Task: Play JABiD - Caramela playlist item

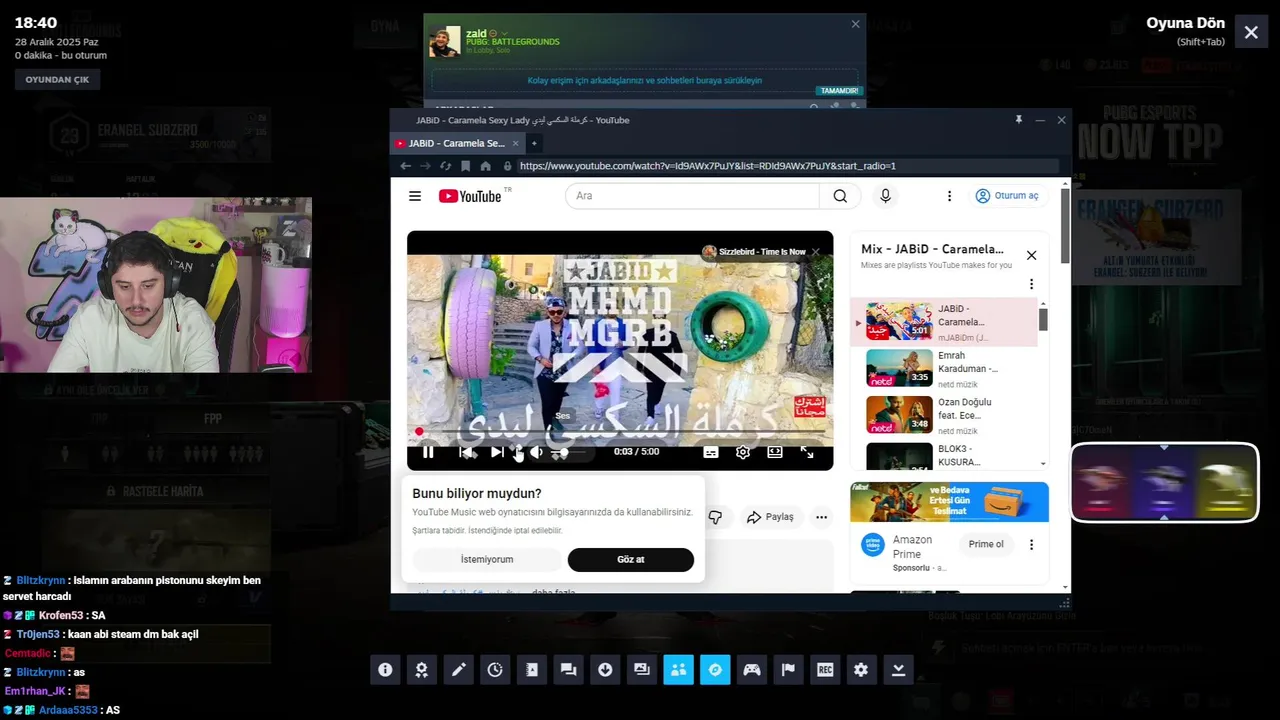Action: 943,322
